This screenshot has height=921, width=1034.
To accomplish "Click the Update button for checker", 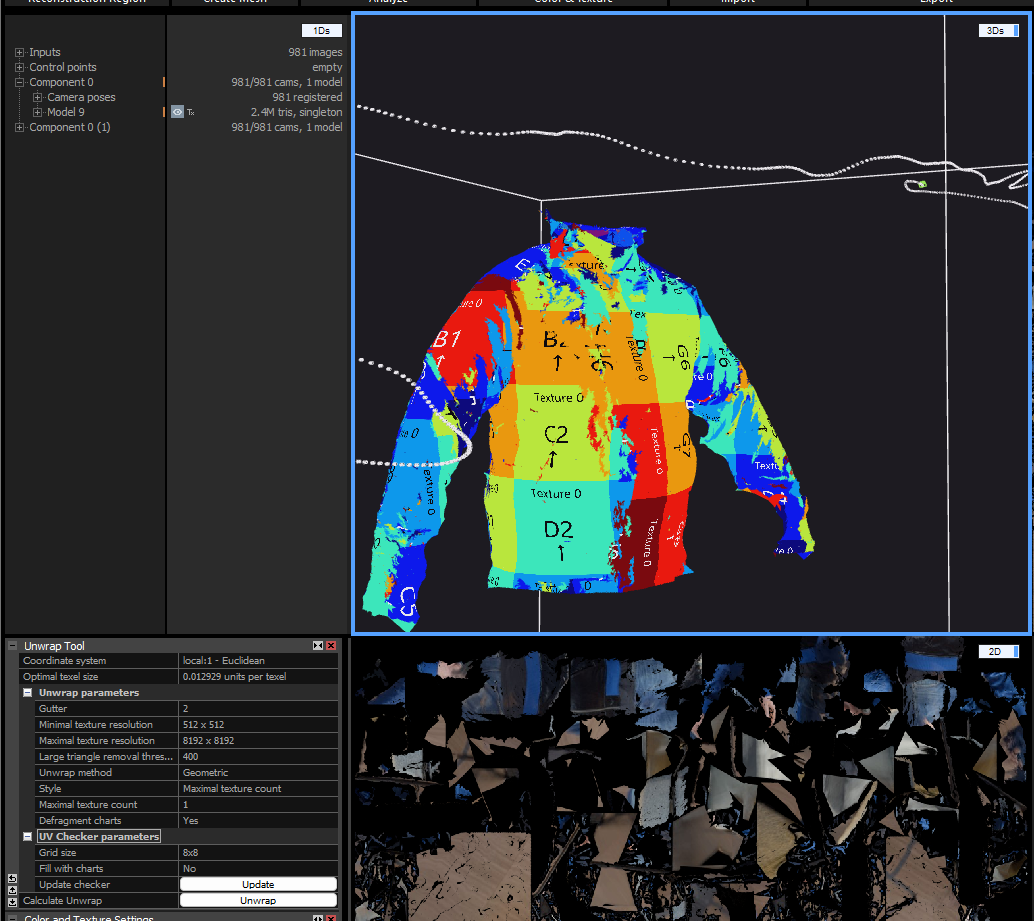I will (x=258, y=884).
